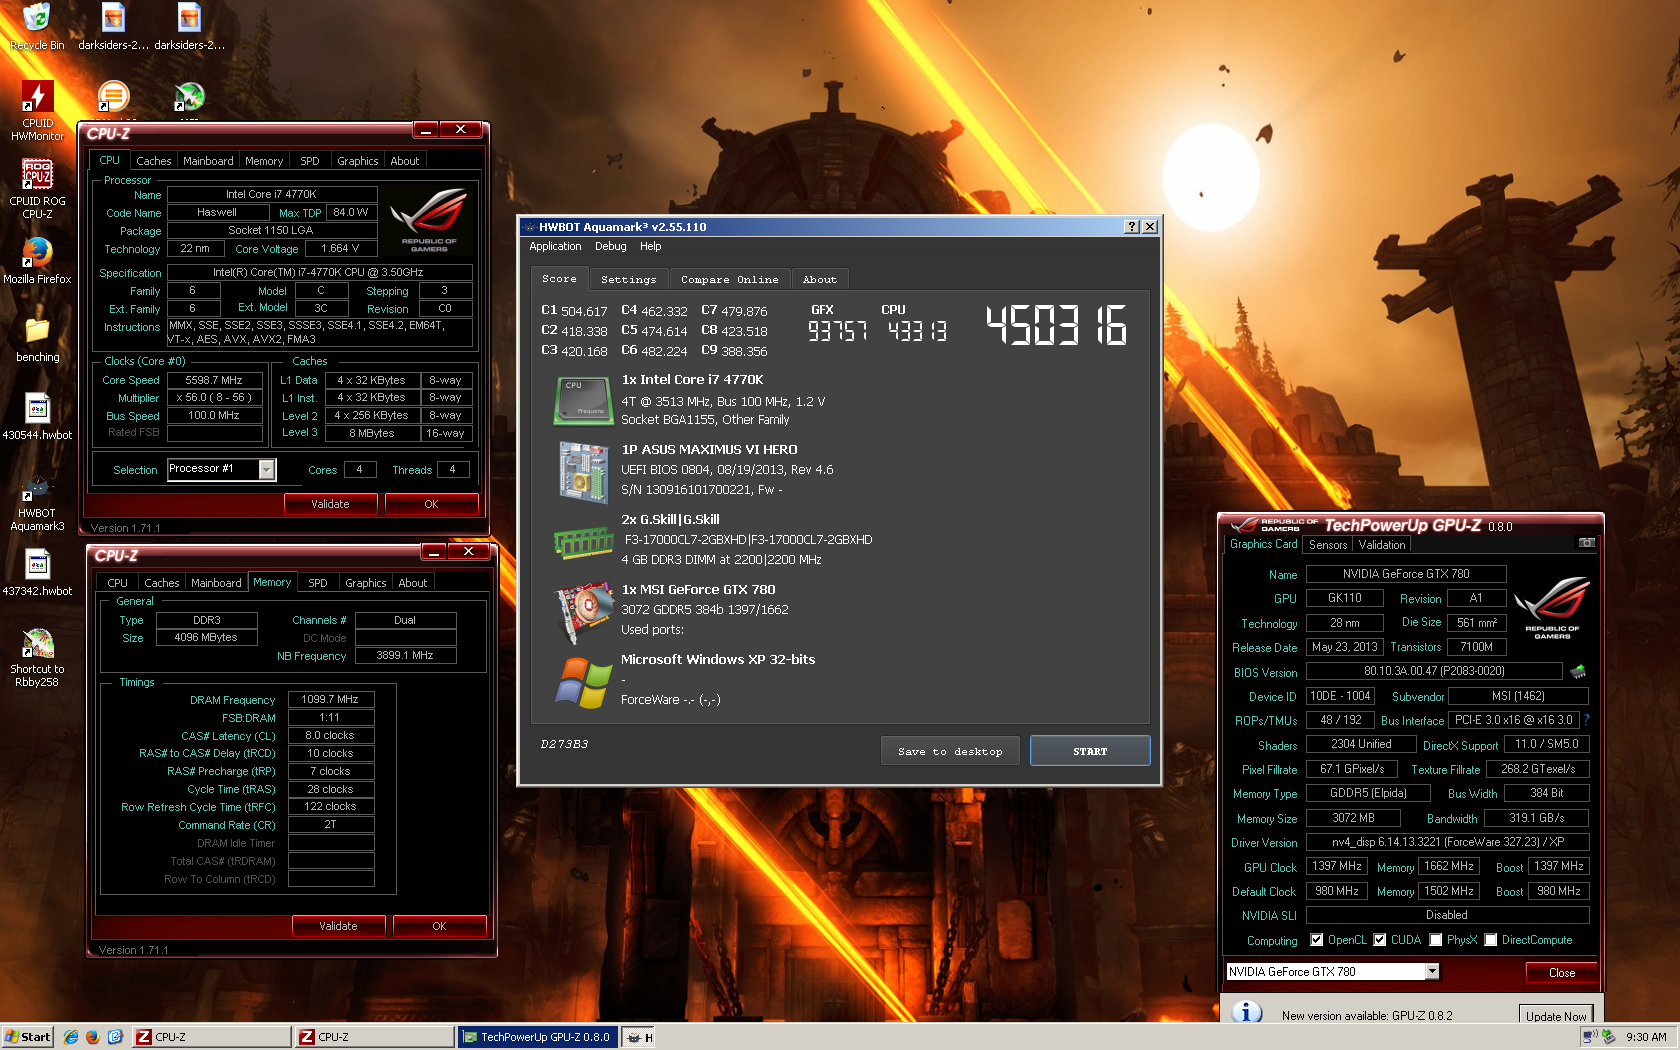Select Score tab in Aquamark
Viewport: 1680px width, 1050px height.
click(559, 279)
